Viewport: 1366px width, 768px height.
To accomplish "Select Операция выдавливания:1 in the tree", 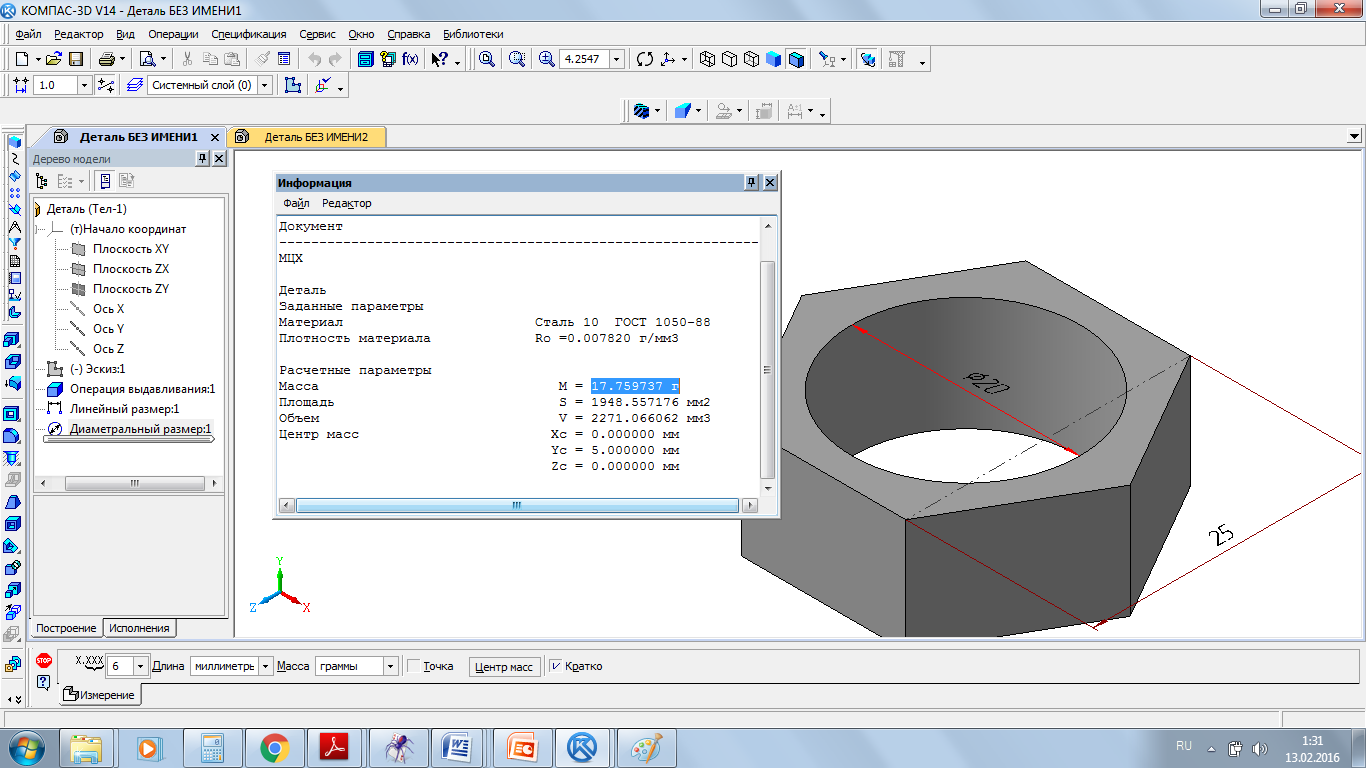I will (x=142, y=389).
